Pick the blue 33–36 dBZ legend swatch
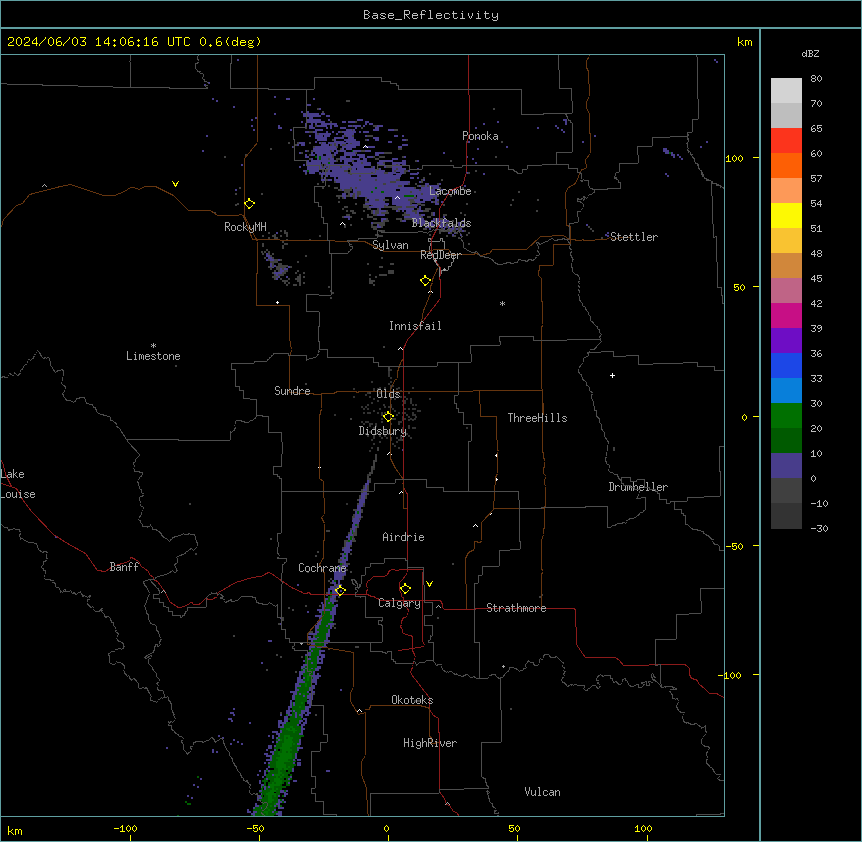Viewport: 862px width, 842px height. (786, 365)
